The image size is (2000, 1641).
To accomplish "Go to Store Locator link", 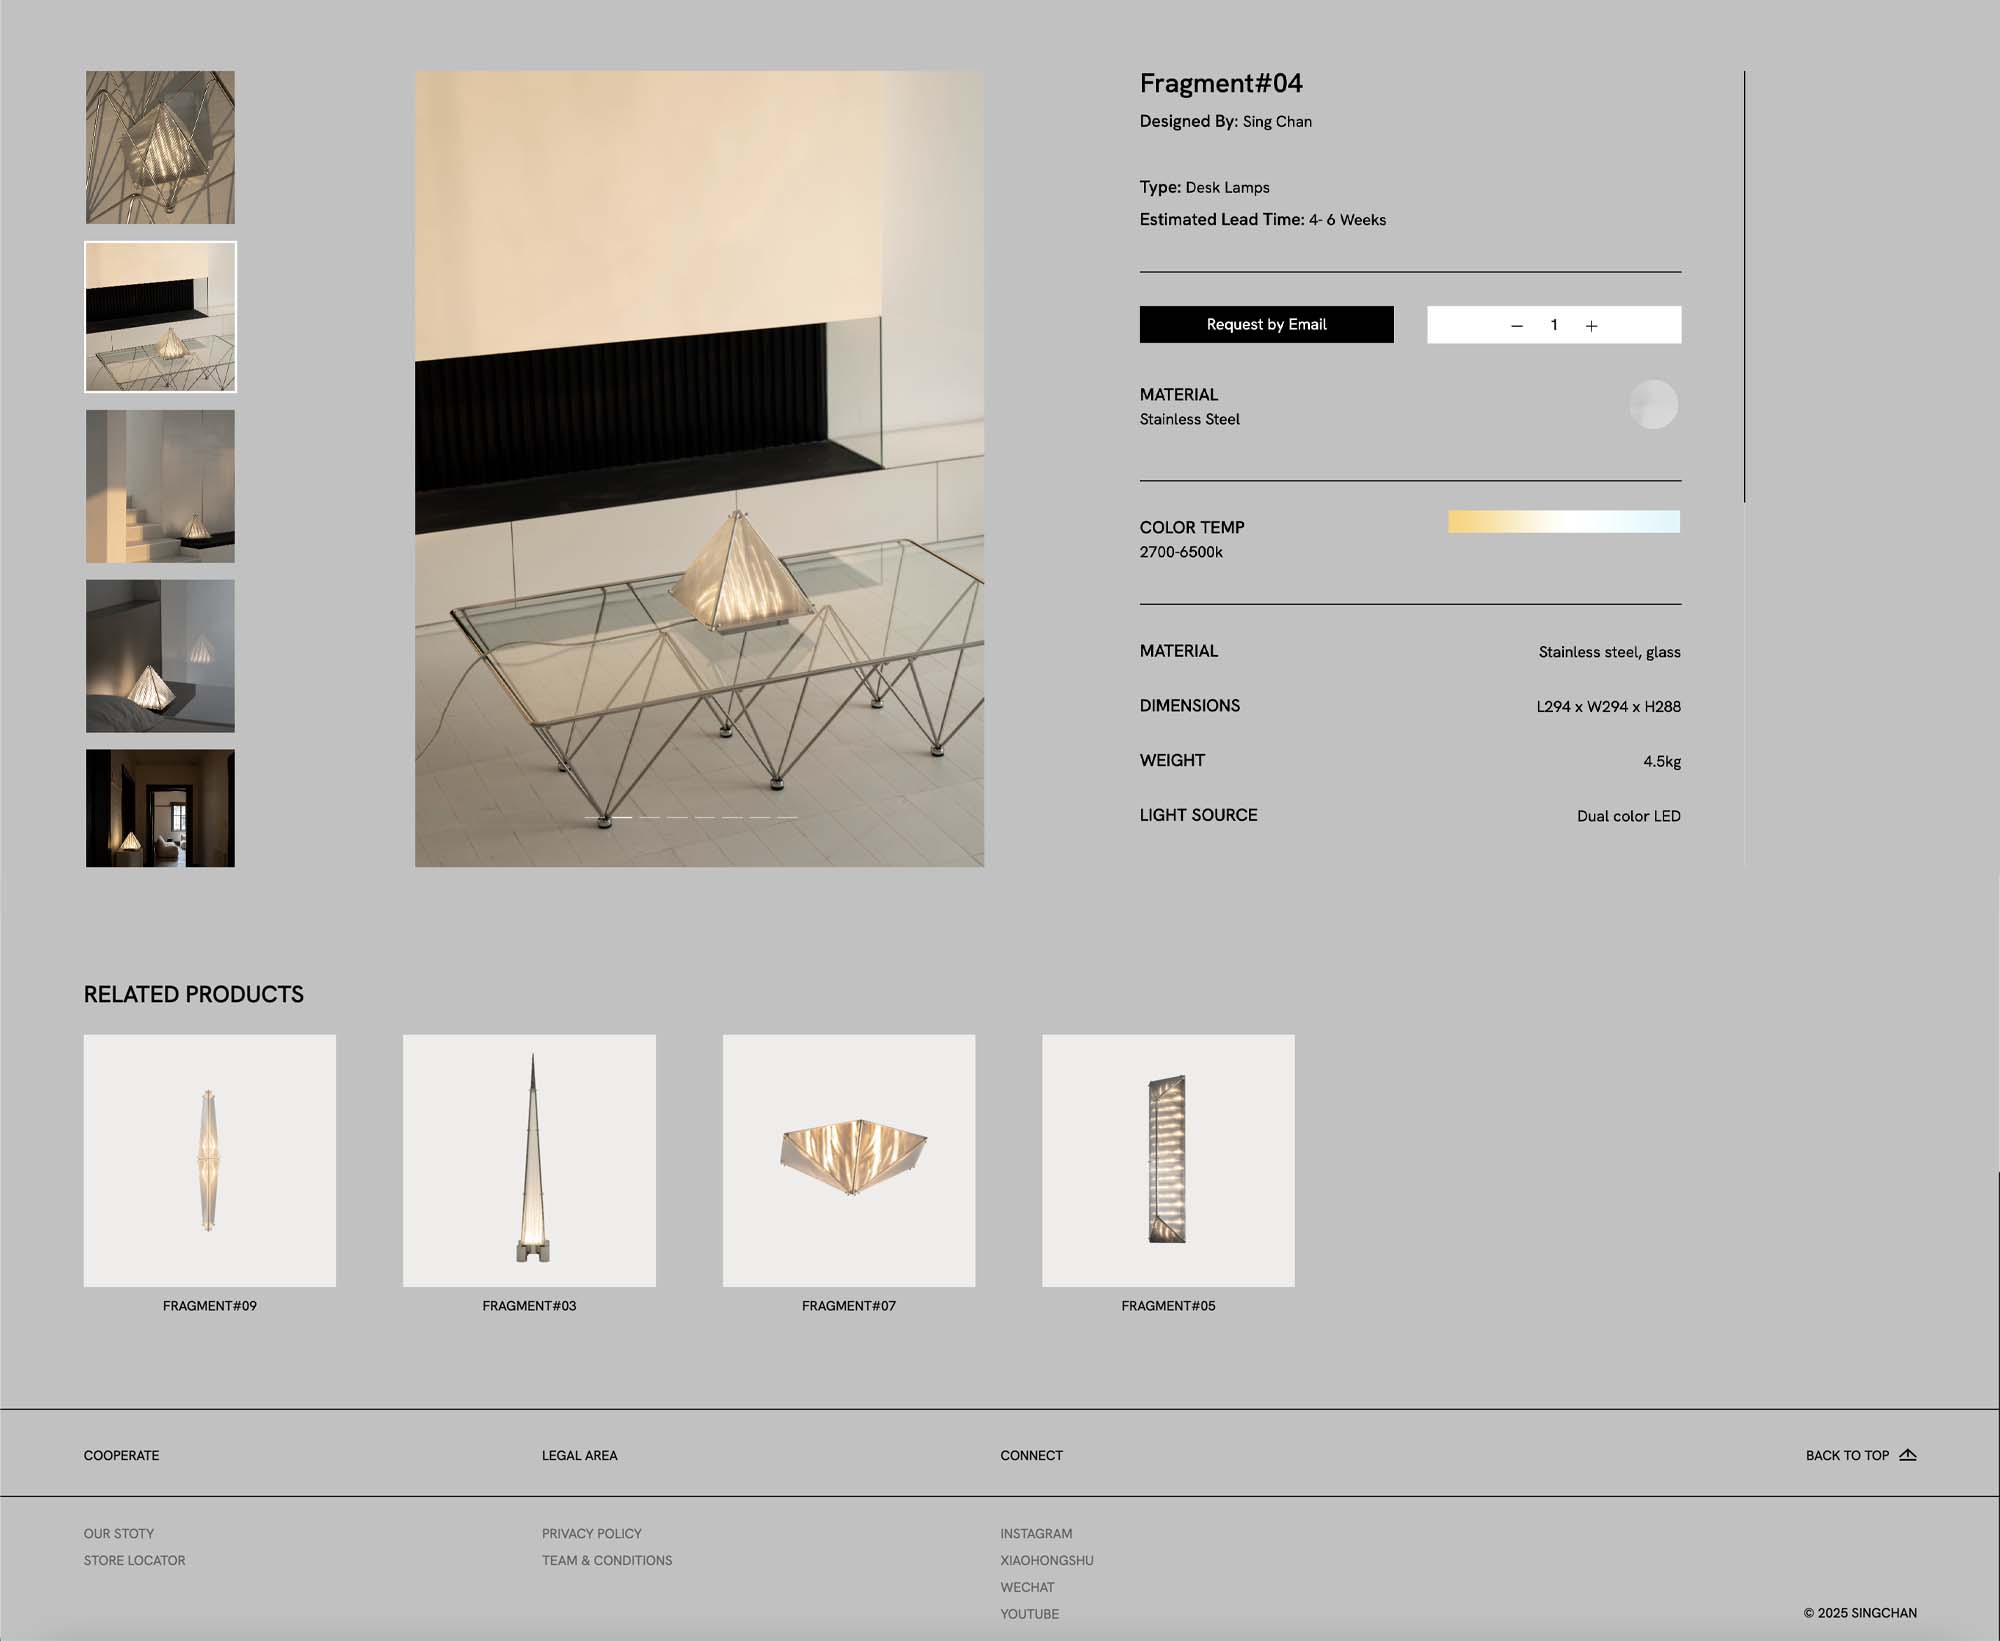I will [135, 1561].
